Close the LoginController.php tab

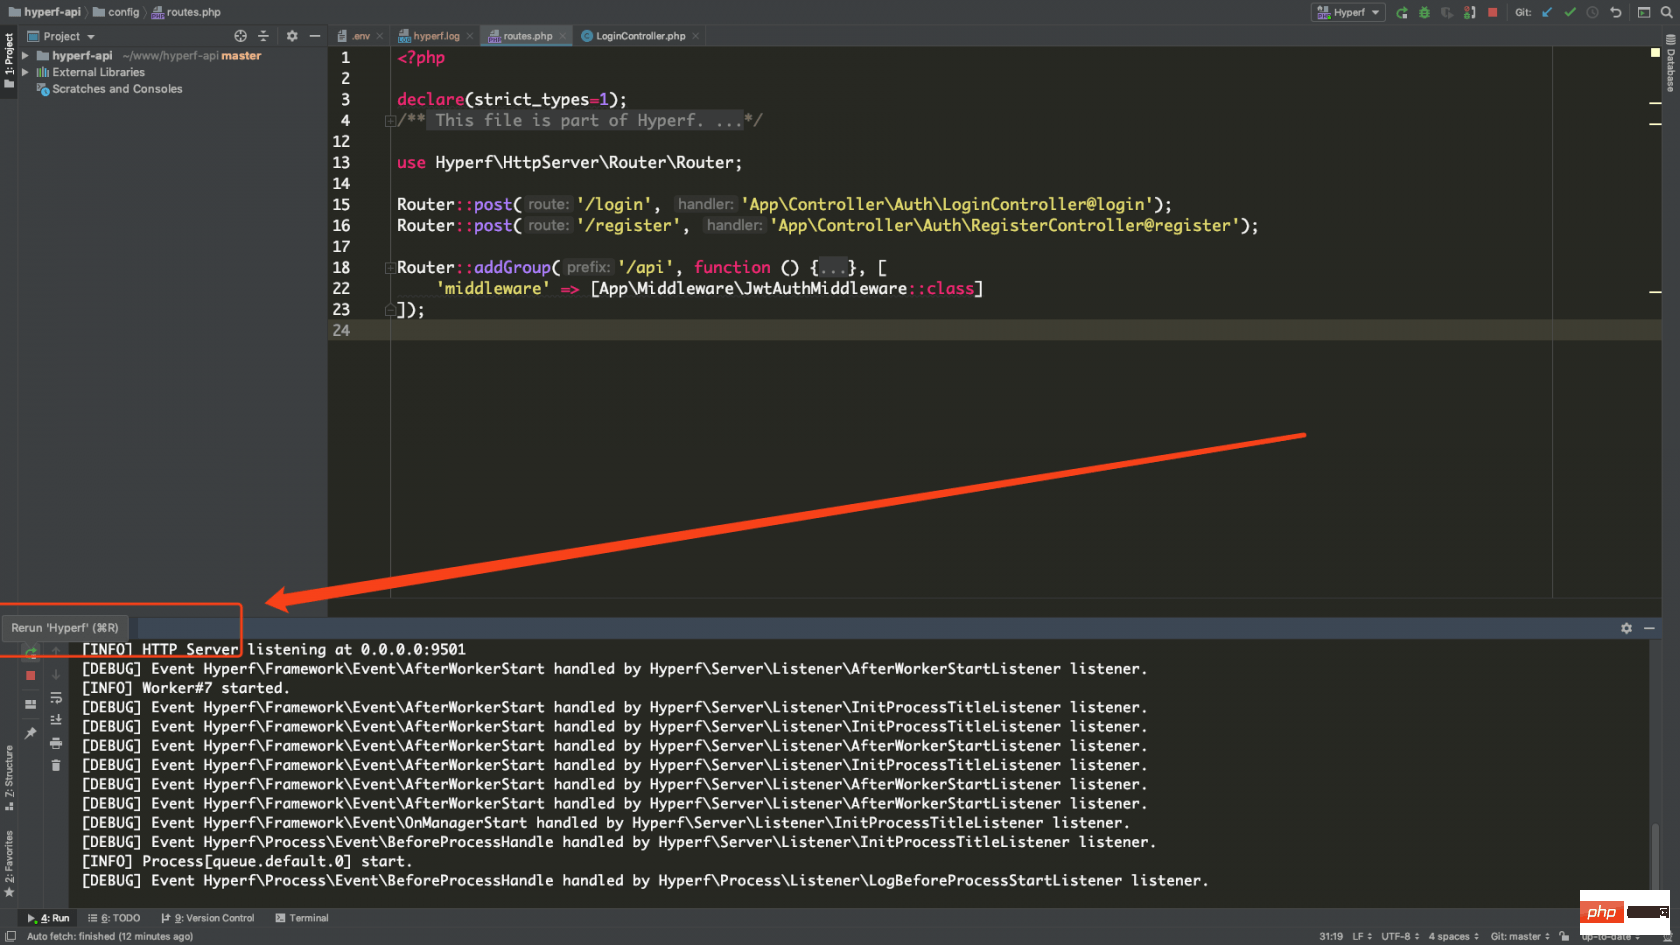tap(695, 36)
